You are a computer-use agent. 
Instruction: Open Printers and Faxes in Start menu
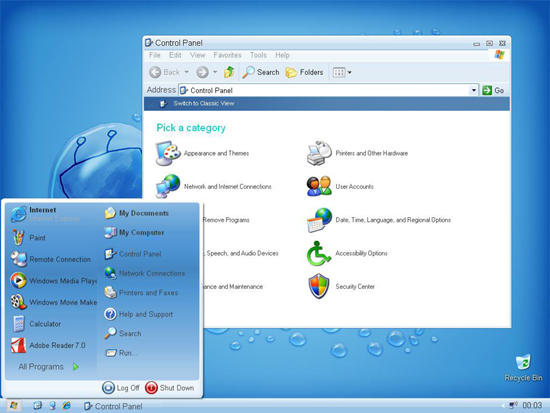tap(141, 292)
